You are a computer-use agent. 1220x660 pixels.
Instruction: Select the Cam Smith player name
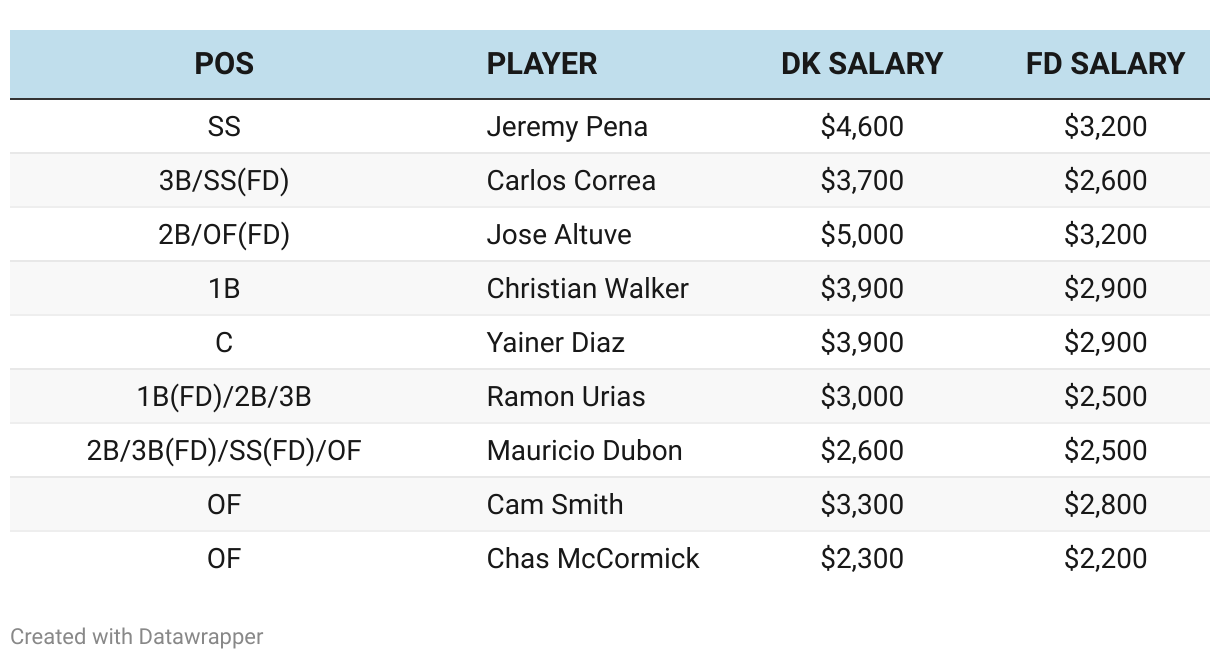[x=555, y=505]
